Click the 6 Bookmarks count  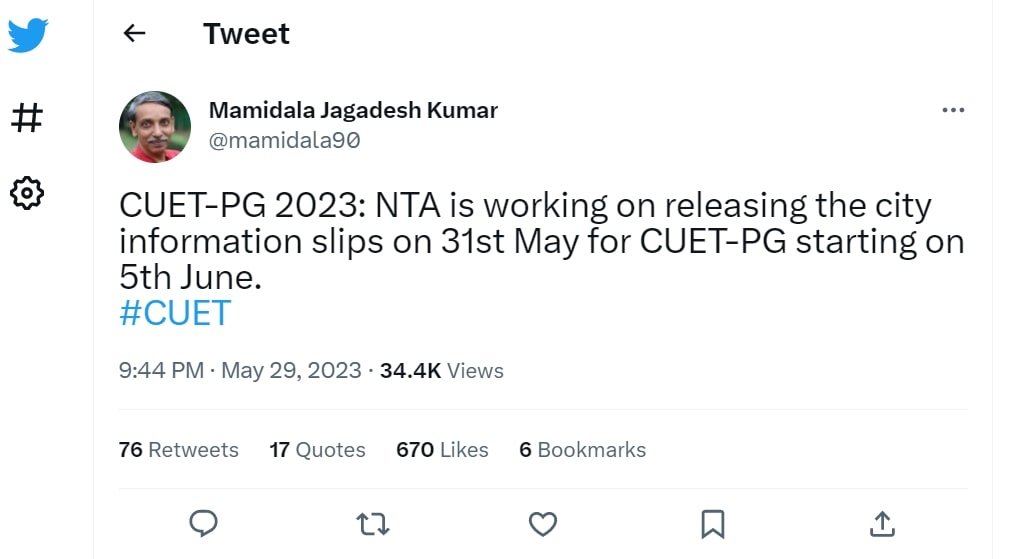(582, 450)
